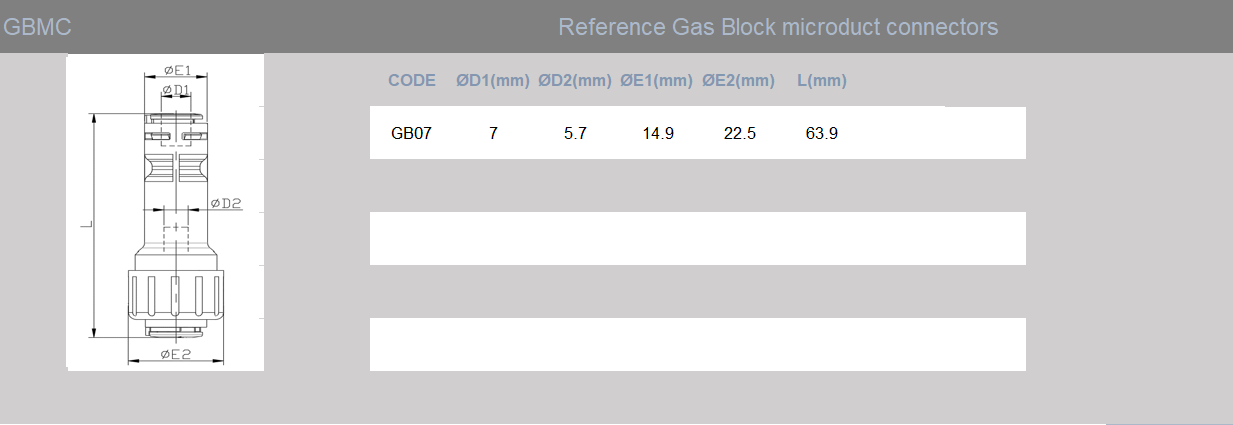The width and height of the screenshot is (1233, 425).
Task: Click the ØE1 value 14.9 cell
Action: pyautogui.click(x=658, y=133)
